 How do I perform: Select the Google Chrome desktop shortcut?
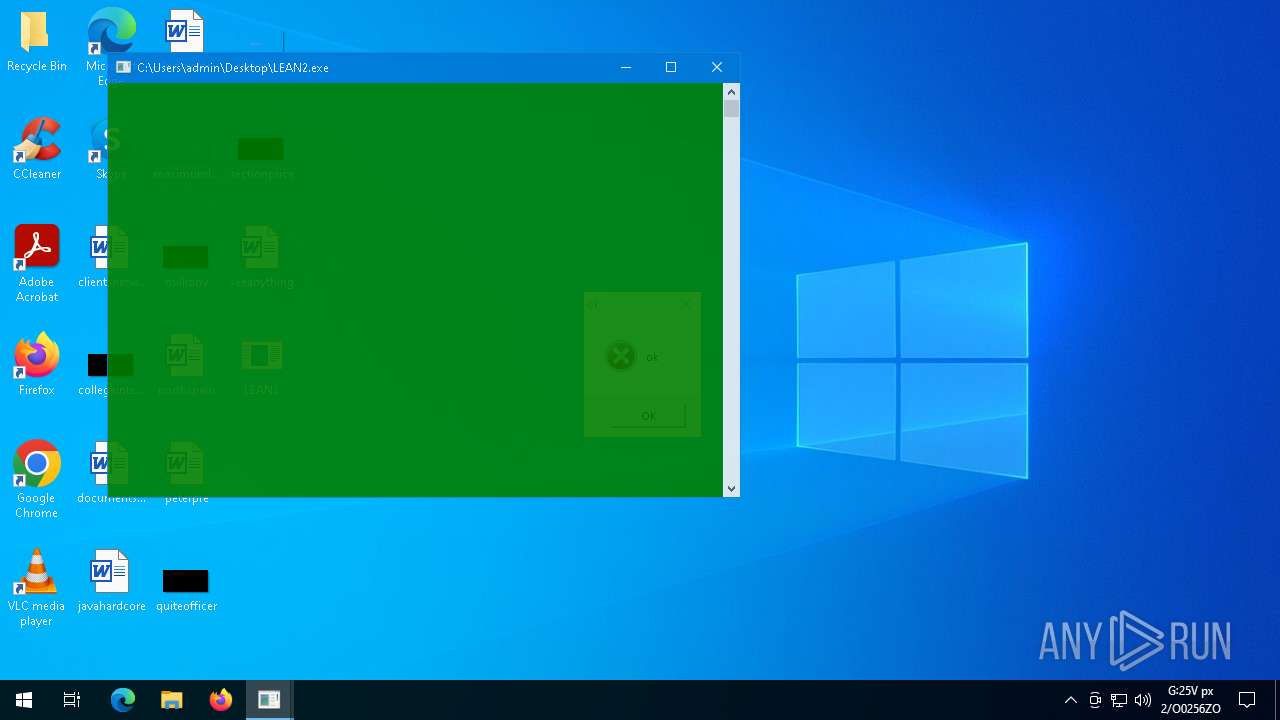[x=36, y=480]
